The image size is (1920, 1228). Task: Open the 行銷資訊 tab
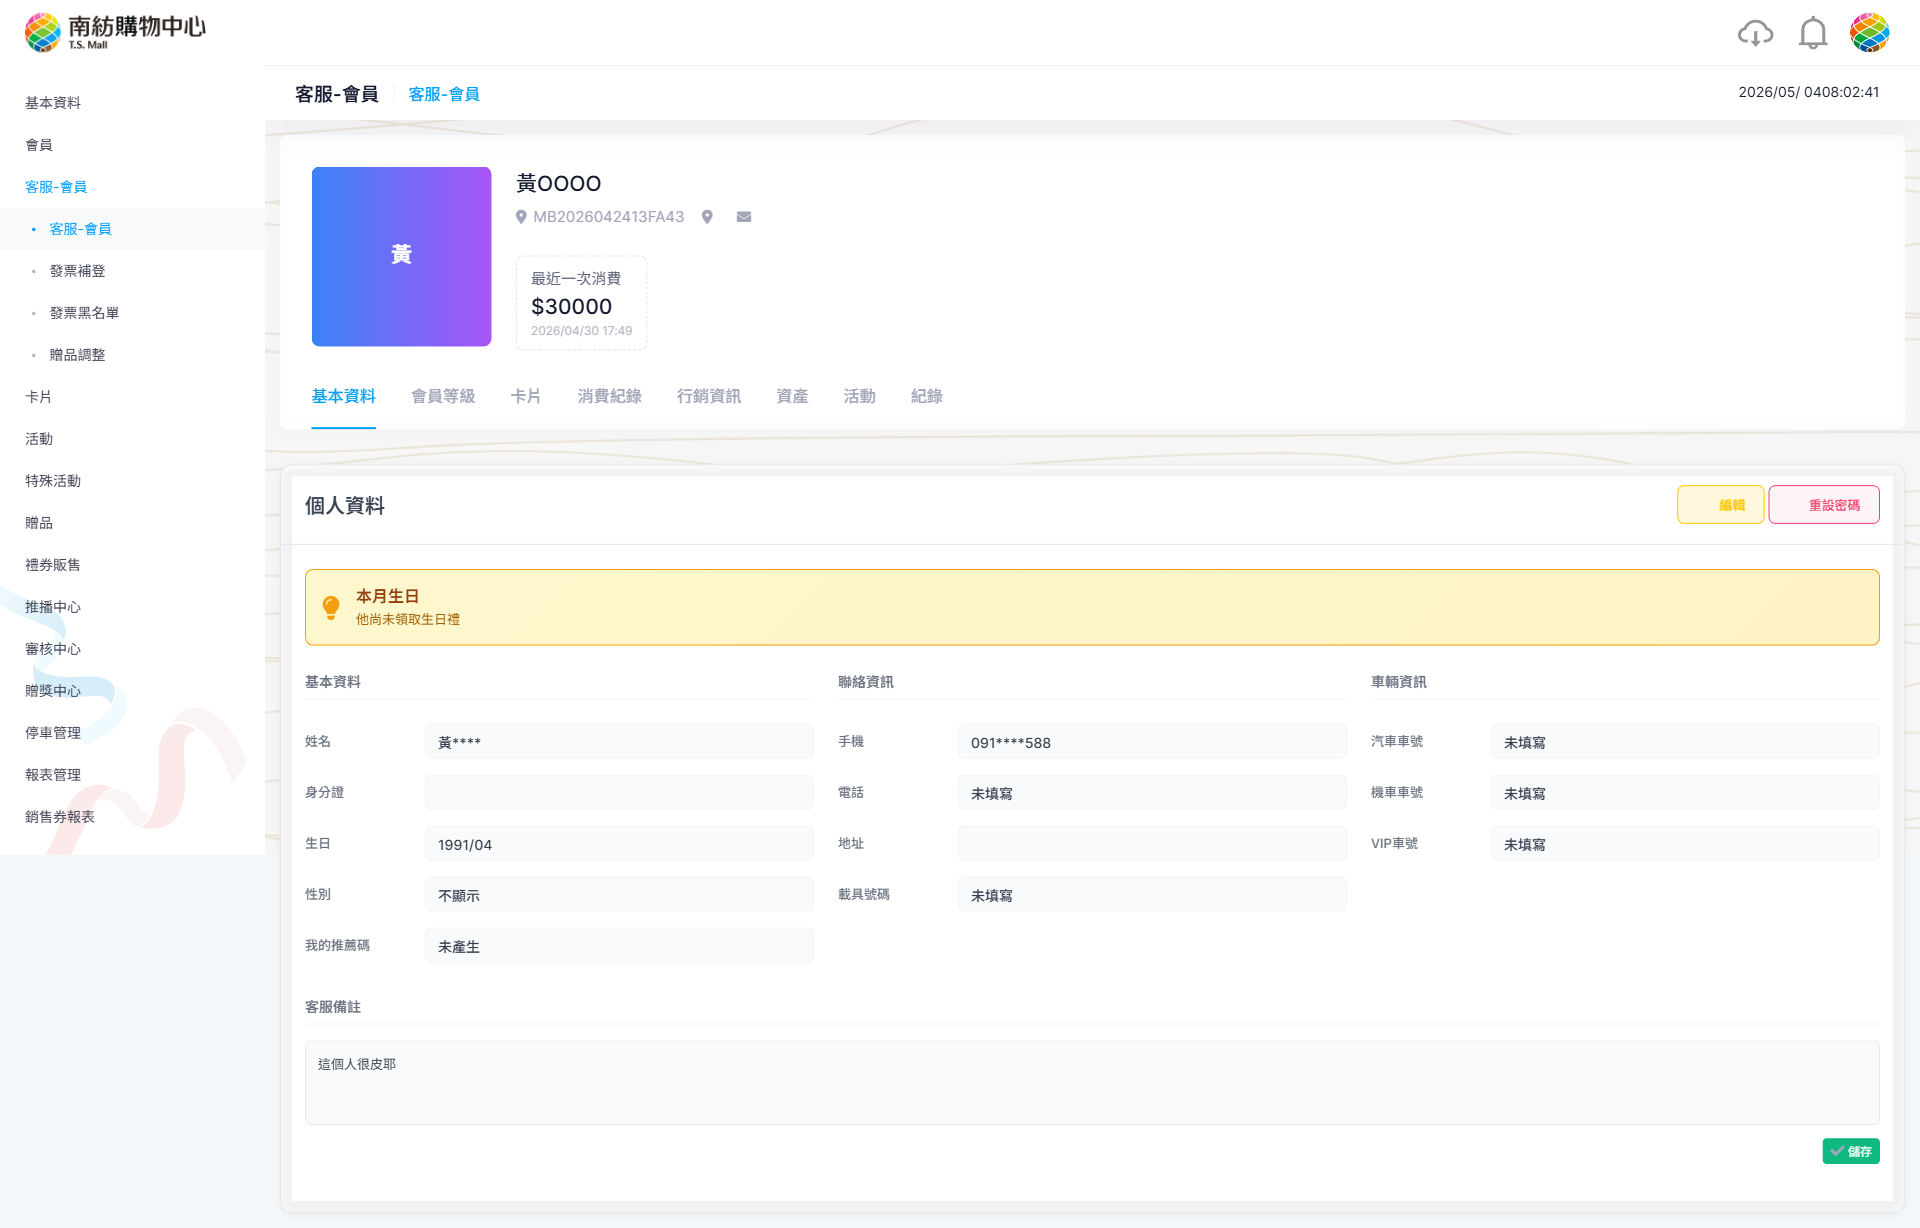[x=709, y=397]
